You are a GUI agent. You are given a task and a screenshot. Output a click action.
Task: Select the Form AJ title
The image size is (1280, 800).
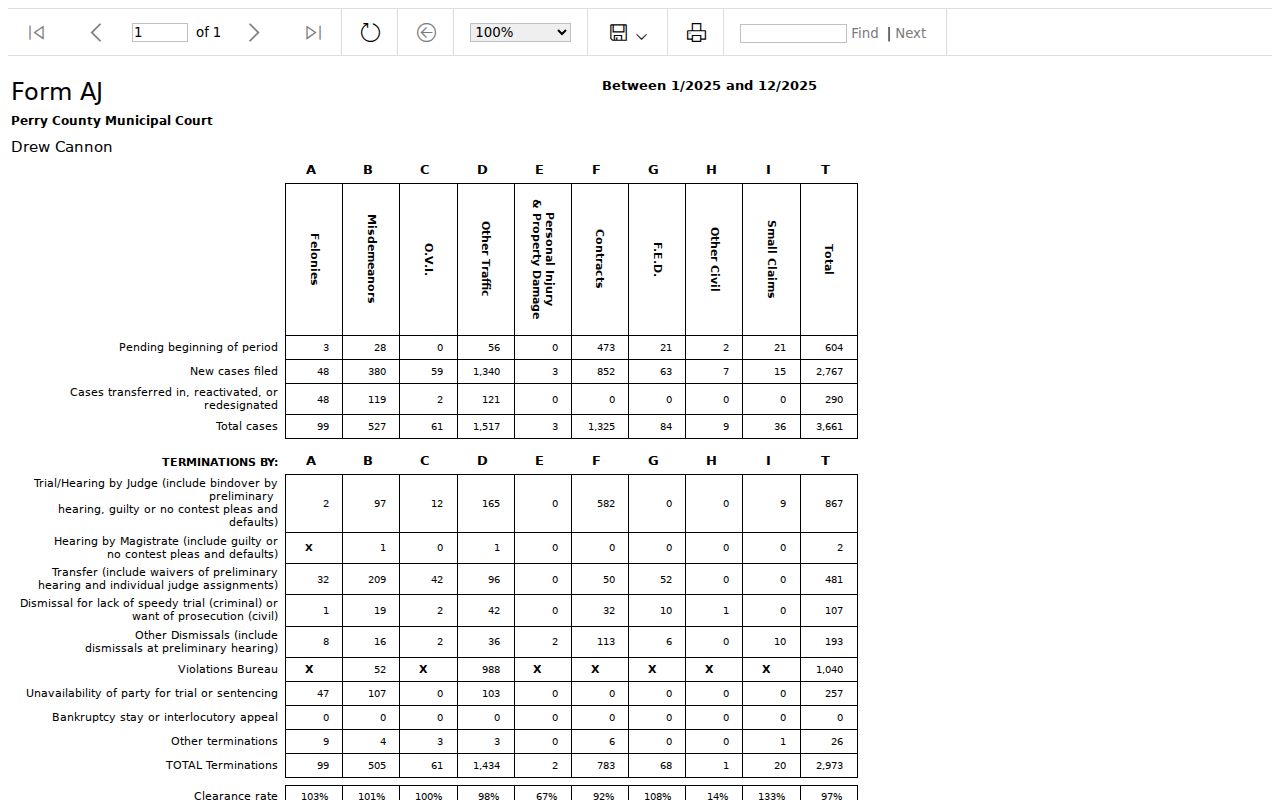click(57, 92)
